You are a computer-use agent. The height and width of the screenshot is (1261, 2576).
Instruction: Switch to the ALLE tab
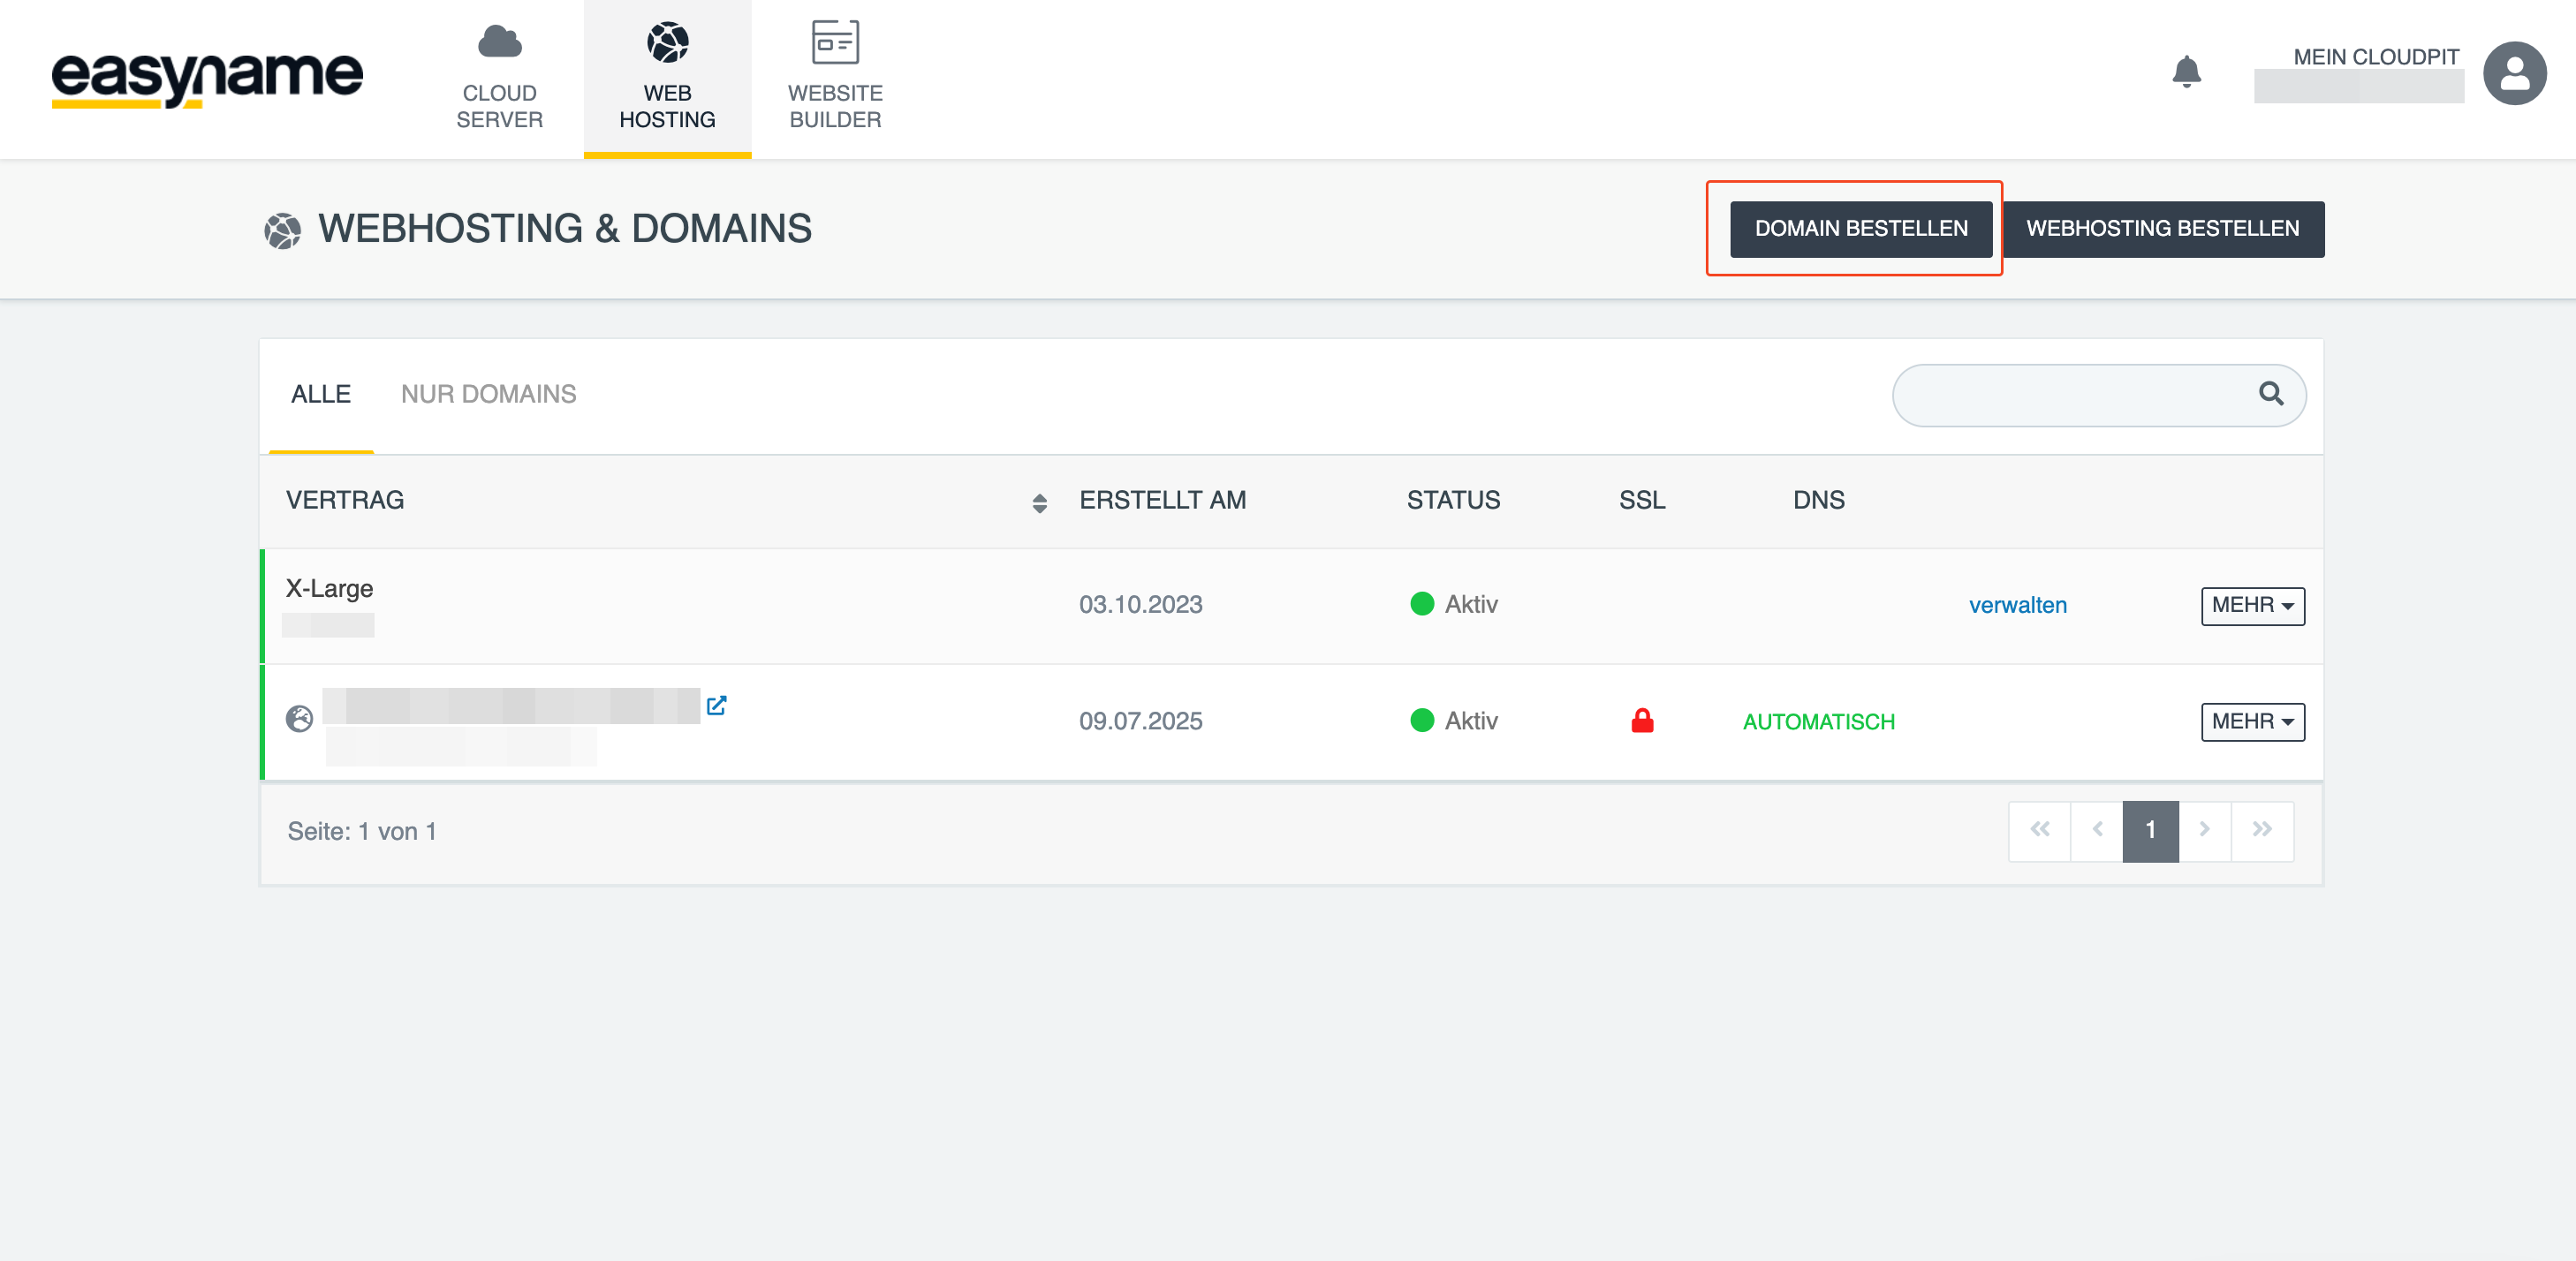[320, 394]
